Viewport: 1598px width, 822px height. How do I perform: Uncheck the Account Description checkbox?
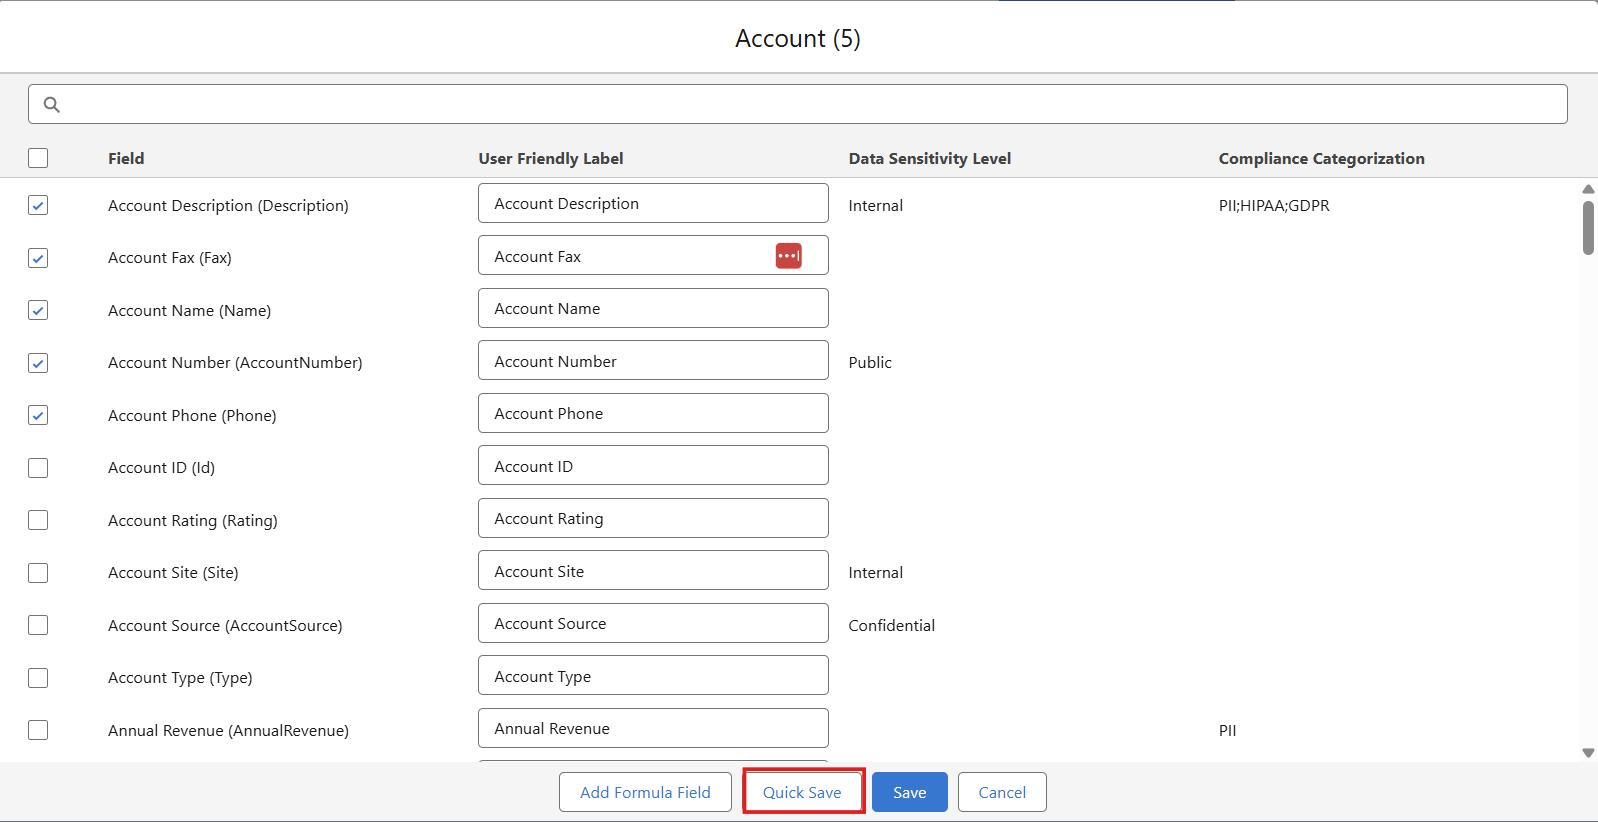pos(38,205)
